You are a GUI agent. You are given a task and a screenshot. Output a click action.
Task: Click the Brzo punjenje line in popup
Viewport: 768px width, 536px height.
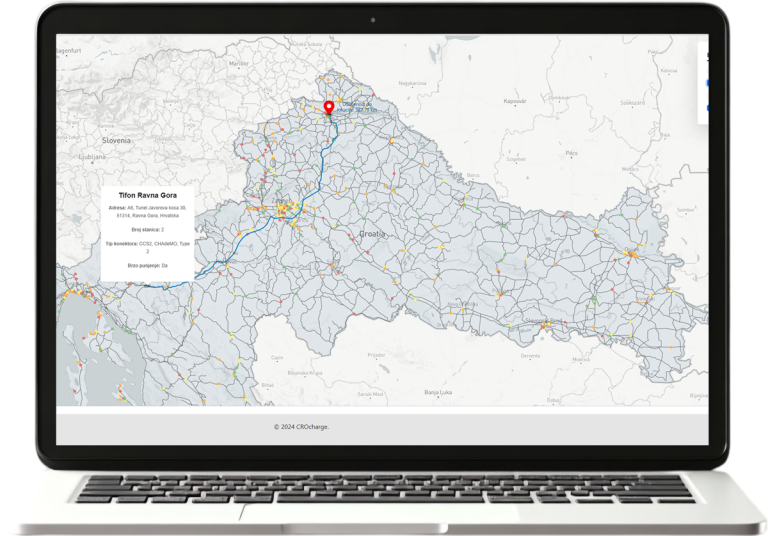148,266
